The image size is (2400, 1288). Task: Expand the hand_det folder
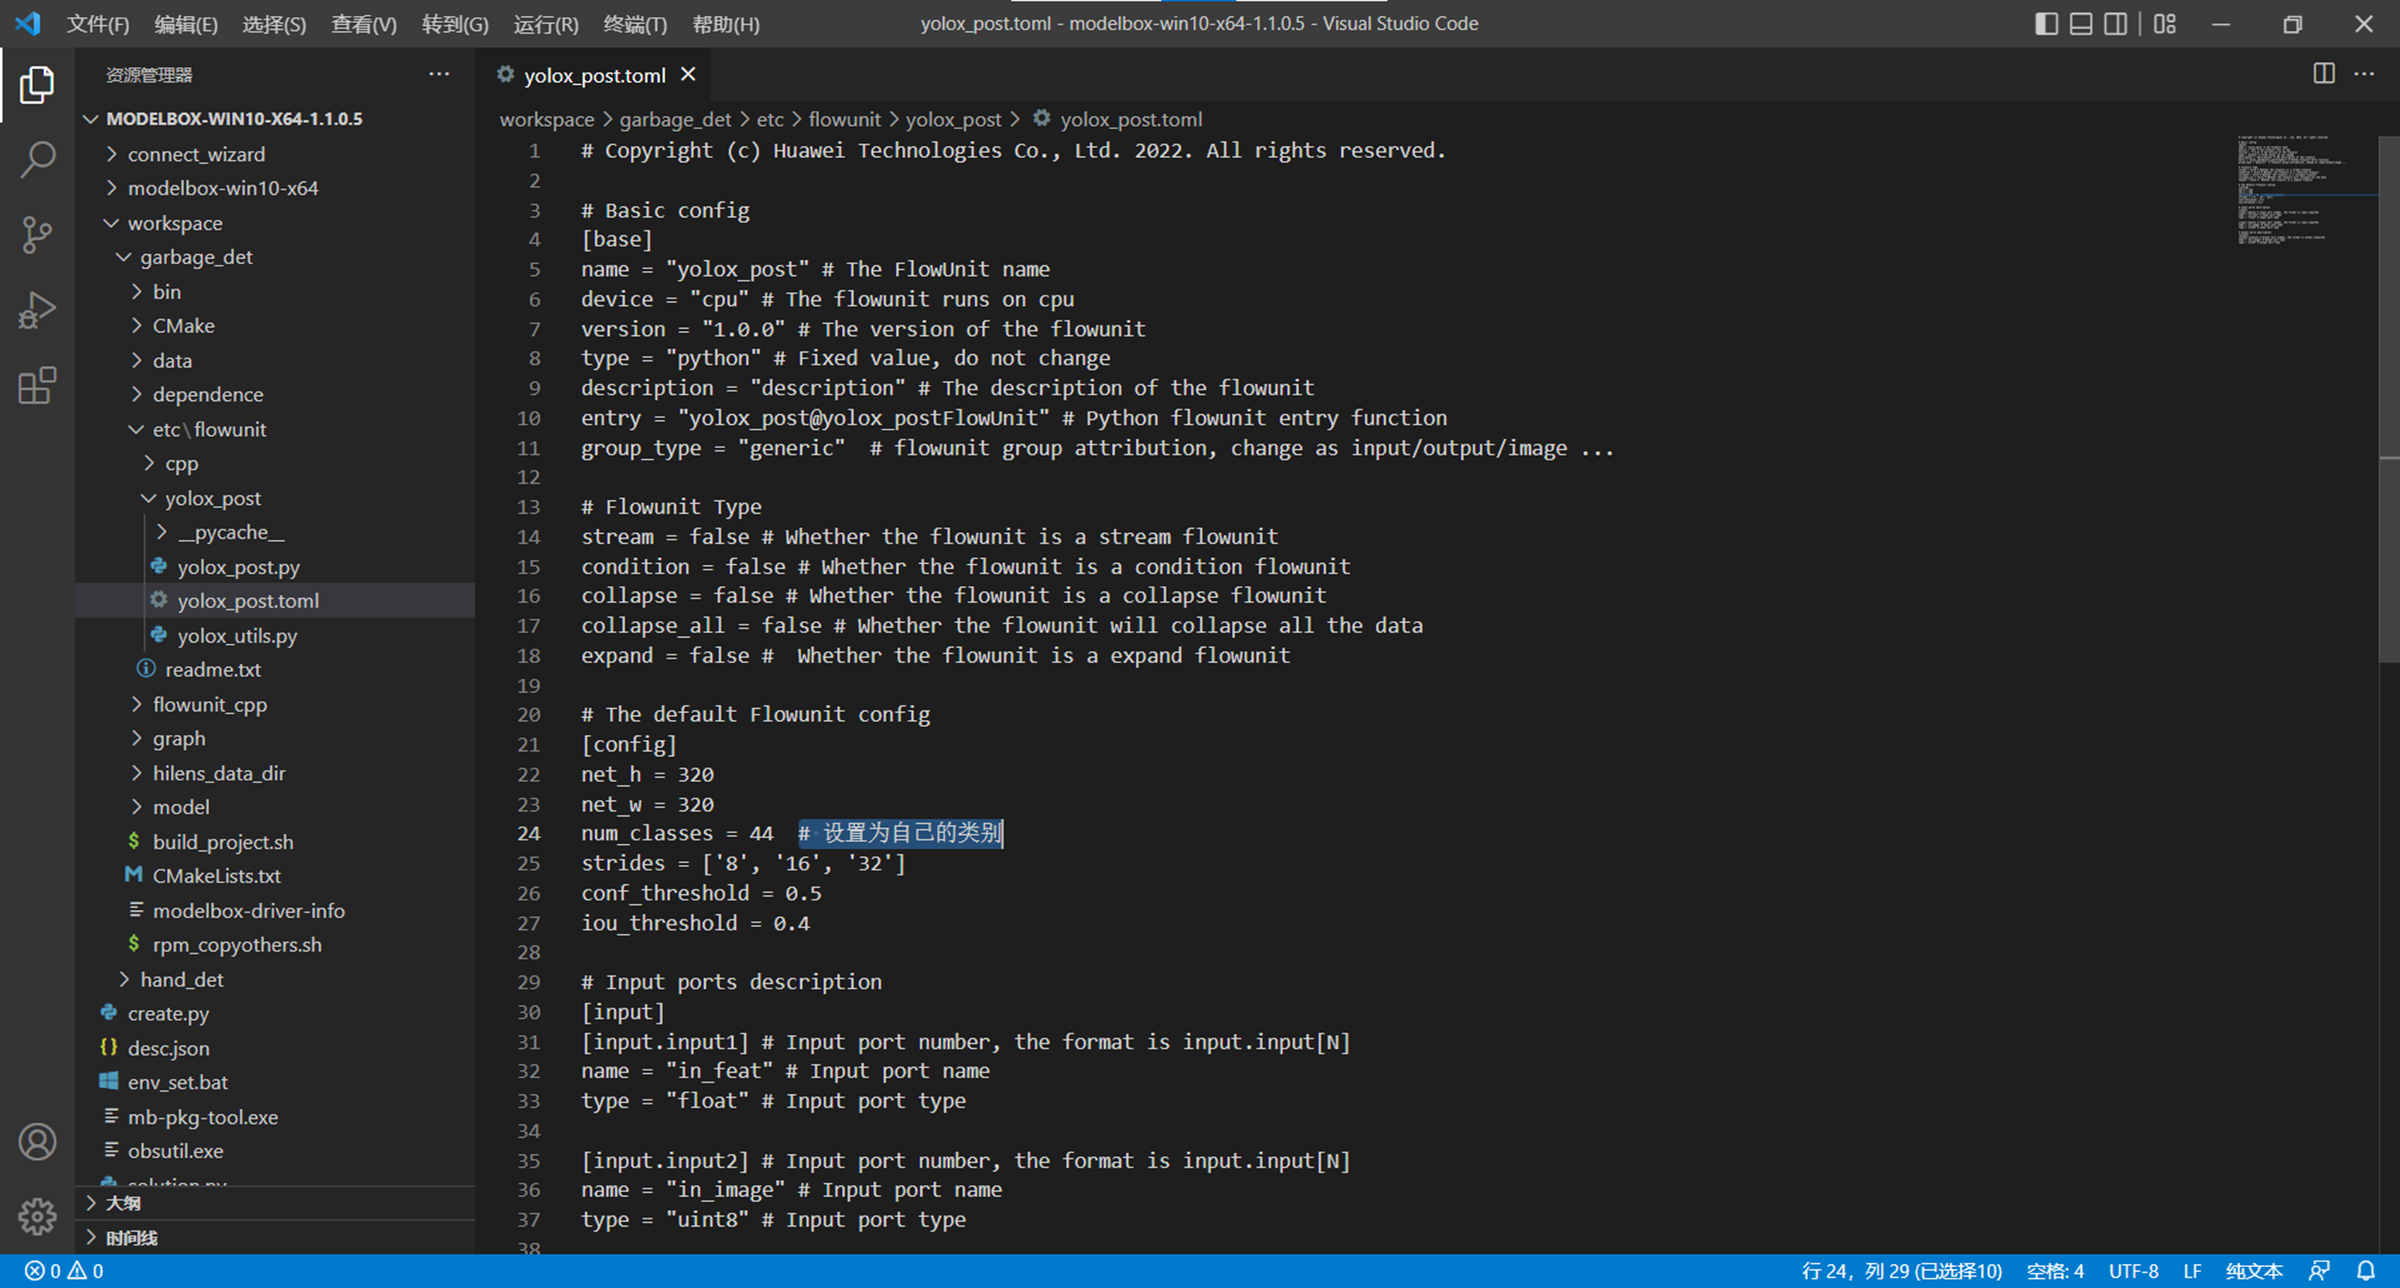pyautogui.click(x=182, y=979)
